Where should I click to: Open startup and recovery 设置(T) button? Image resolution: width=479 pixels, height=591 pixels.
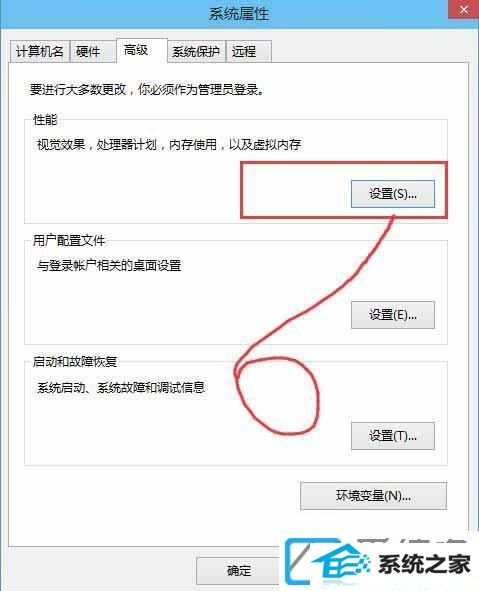tap(393, 436)
